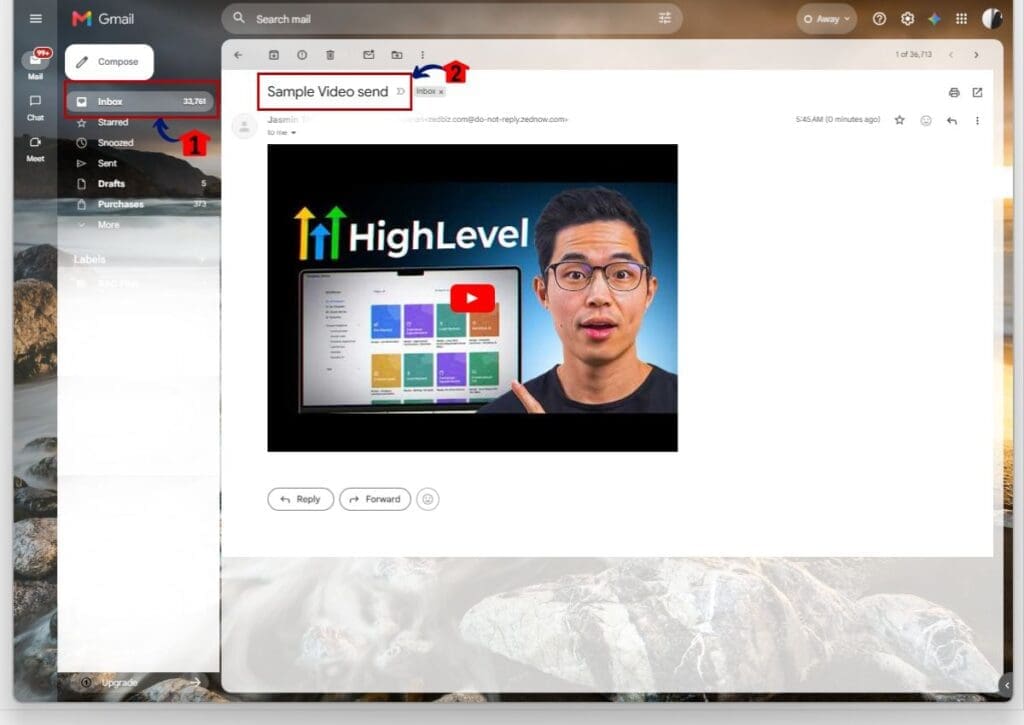Open the Drafts folder
The image size is (1024, 725).
(140, 184)
